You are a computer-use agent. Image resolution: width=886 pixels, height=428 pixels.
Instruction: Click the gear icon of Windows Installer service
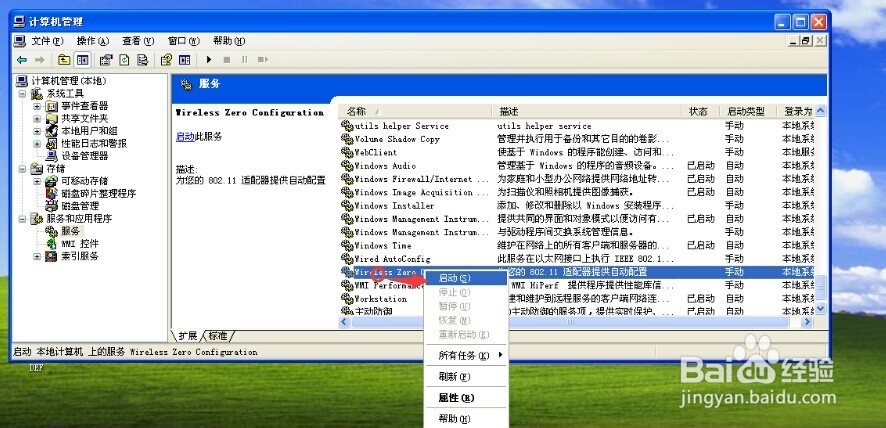tap(347, 205)
